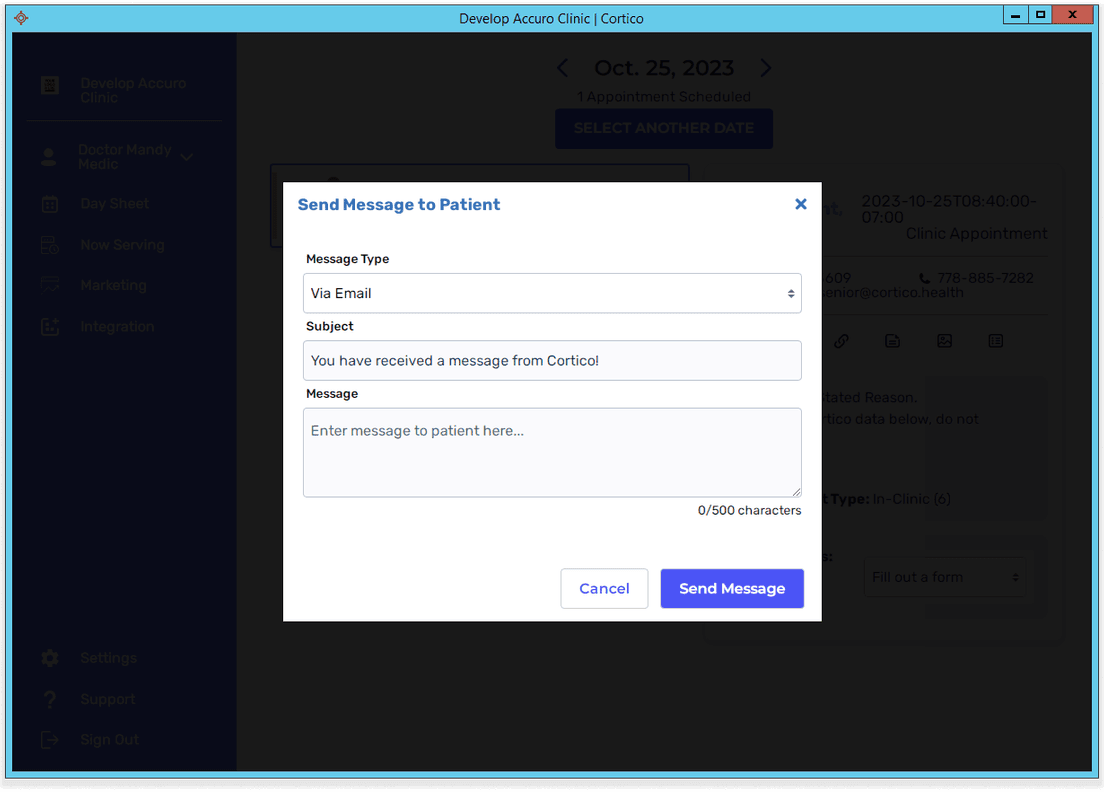The height and width of the screenshot is (792, 1104).
Task: Expand the Doctor Mandy Medic chevron
Action: [186, 157]
